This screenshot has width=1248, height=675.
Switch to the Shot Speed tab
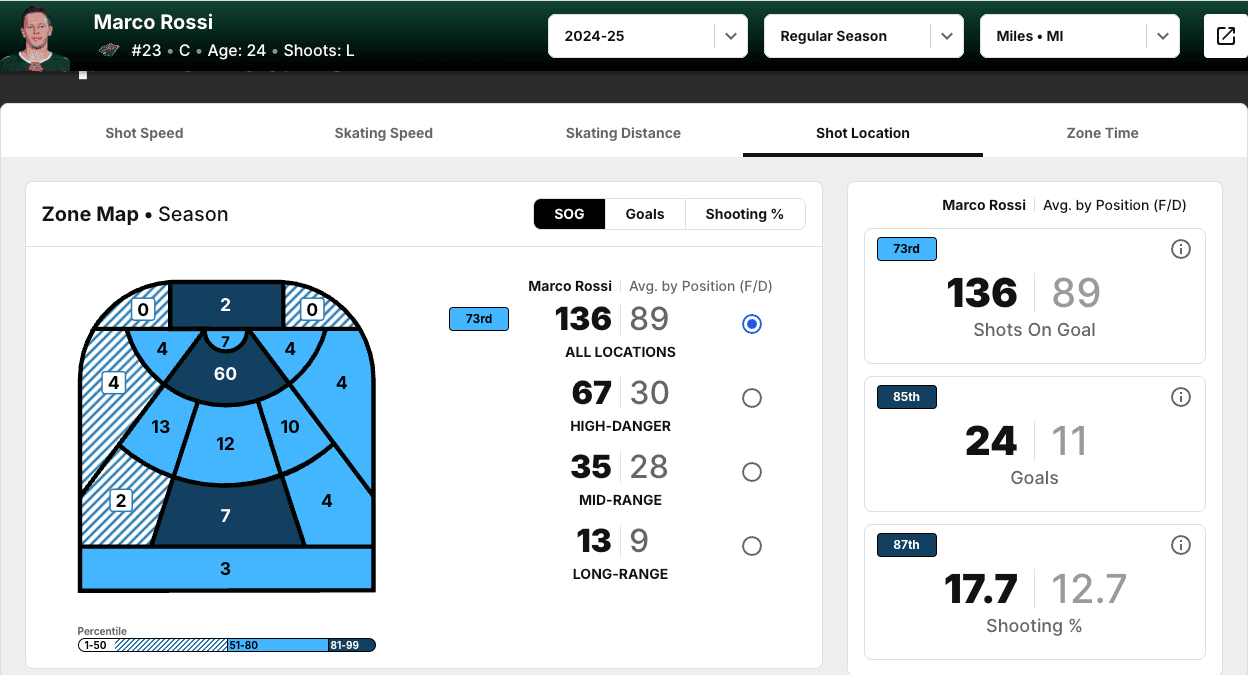coord(144,133)
